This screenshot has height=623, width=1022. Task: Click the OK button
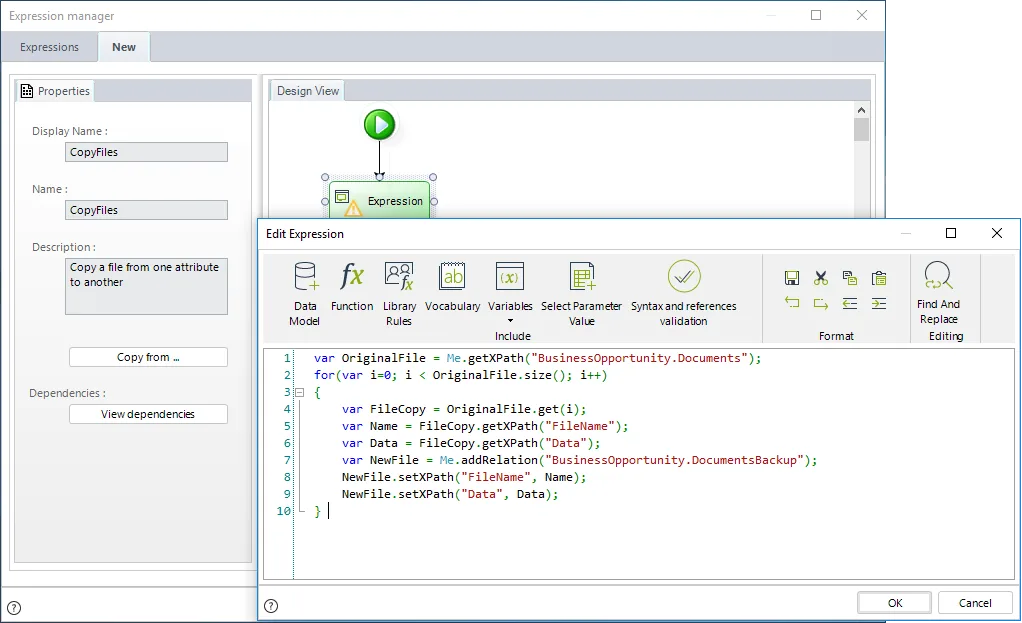pos(895,603)
